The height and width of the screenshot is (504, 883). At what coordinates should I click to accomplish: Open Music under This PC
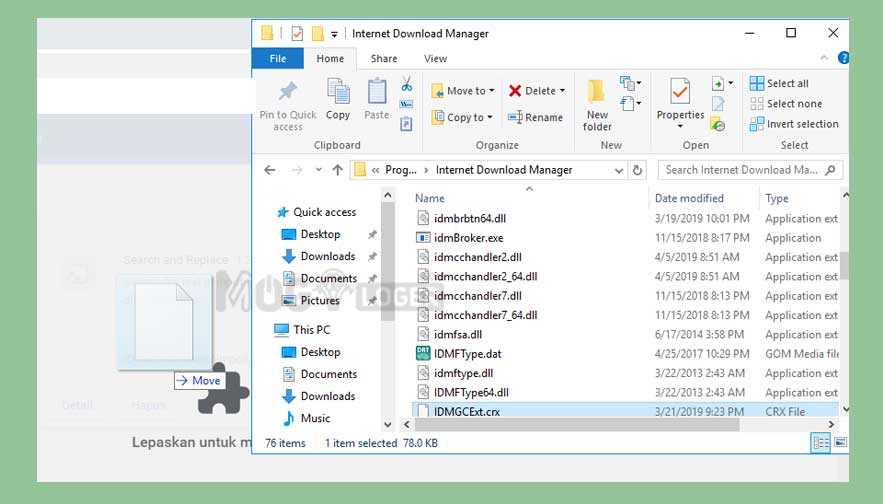point(315,418)
